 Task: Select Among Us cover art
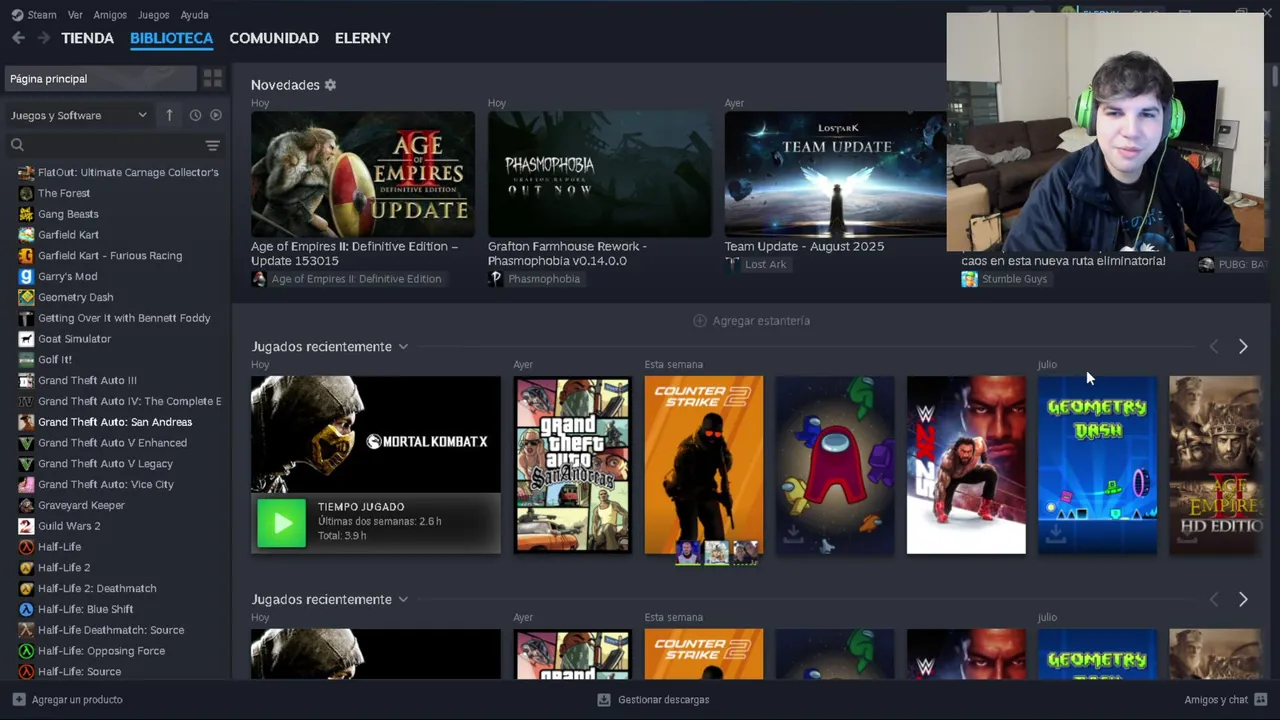[x=835, y=465]
